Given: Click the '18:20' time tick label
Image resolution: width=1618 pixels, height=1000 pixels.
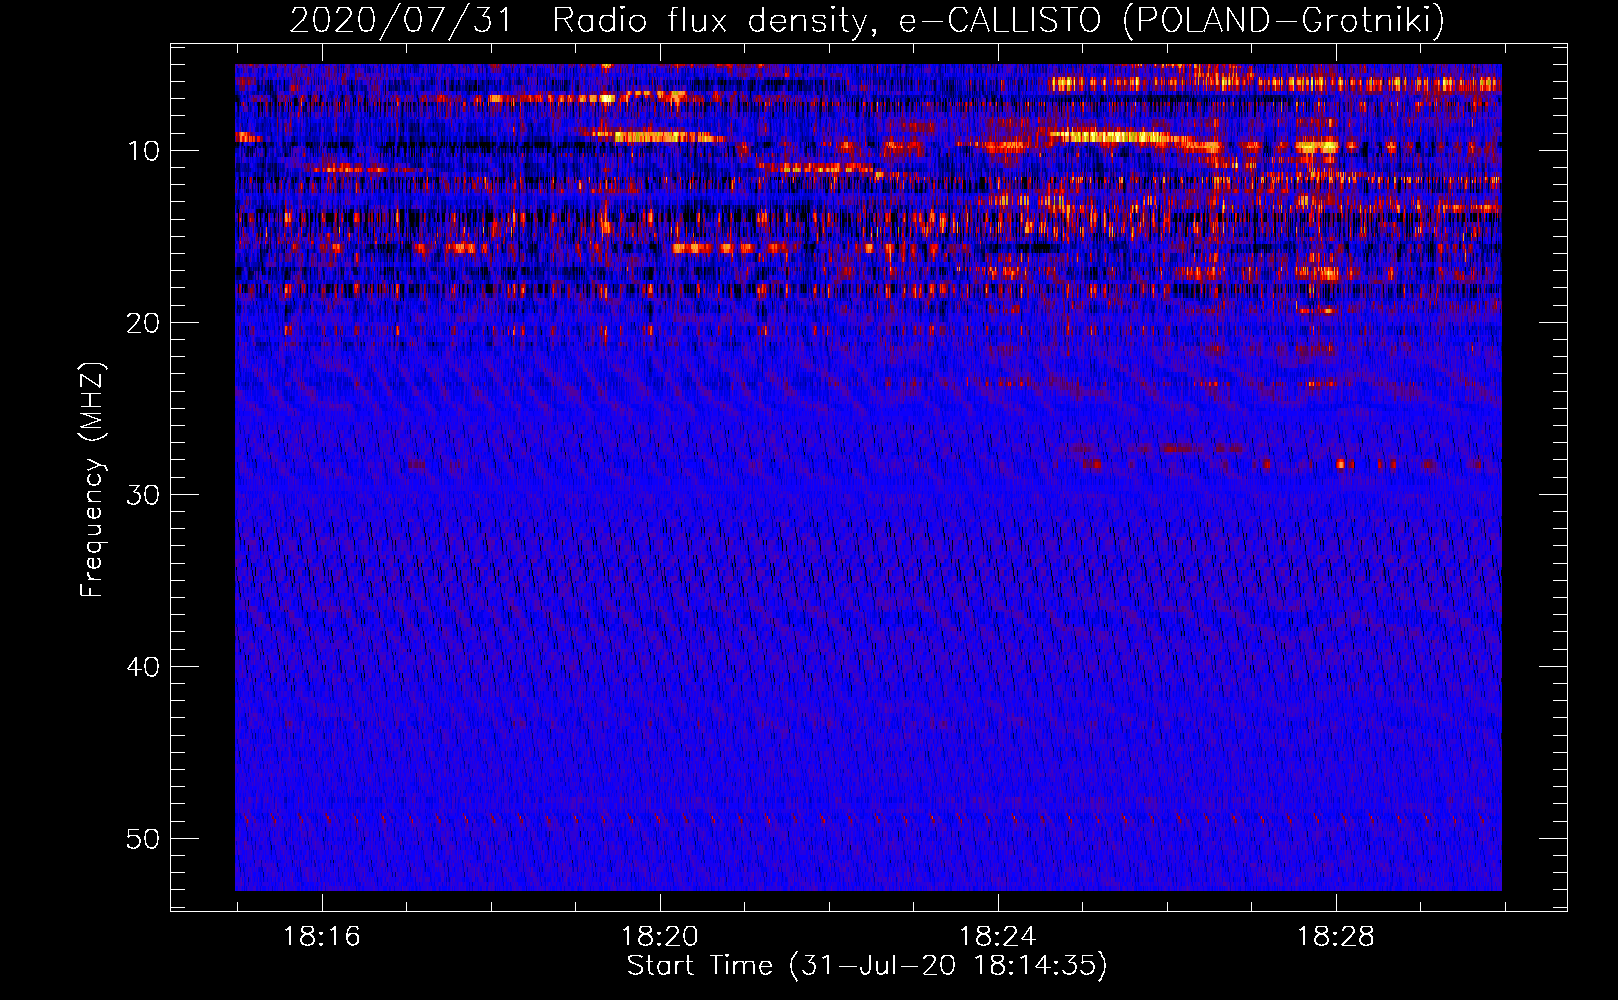Looking at the screenshot, I should click(x=660, y=937).
